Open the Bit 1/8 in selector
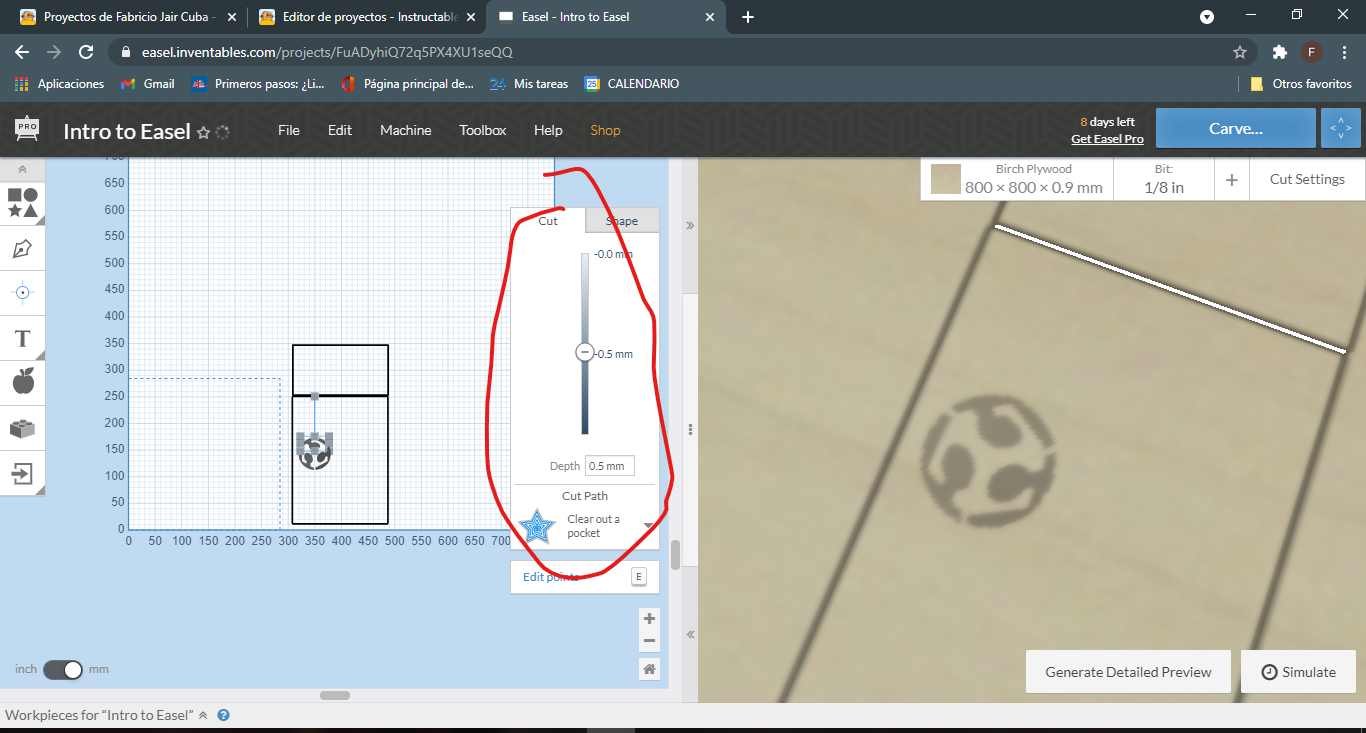 point(1164,179)
